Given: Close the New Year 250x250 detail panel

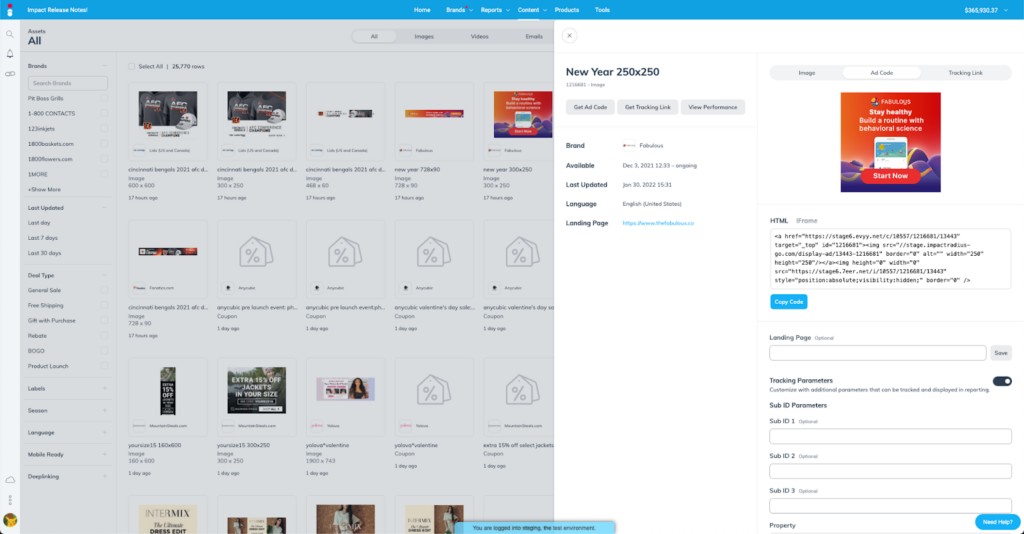Looking at the screenshot, I should (569, 35).
